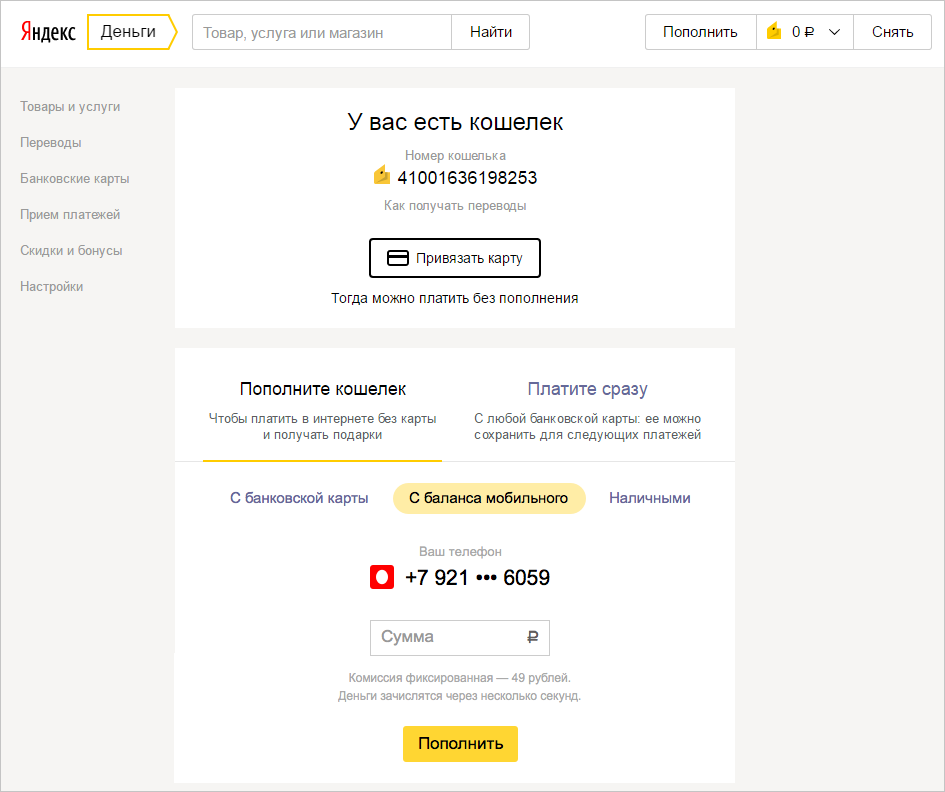Open the Как получать переводы link
Screen dimensions: 945x792
click(454, 204)
